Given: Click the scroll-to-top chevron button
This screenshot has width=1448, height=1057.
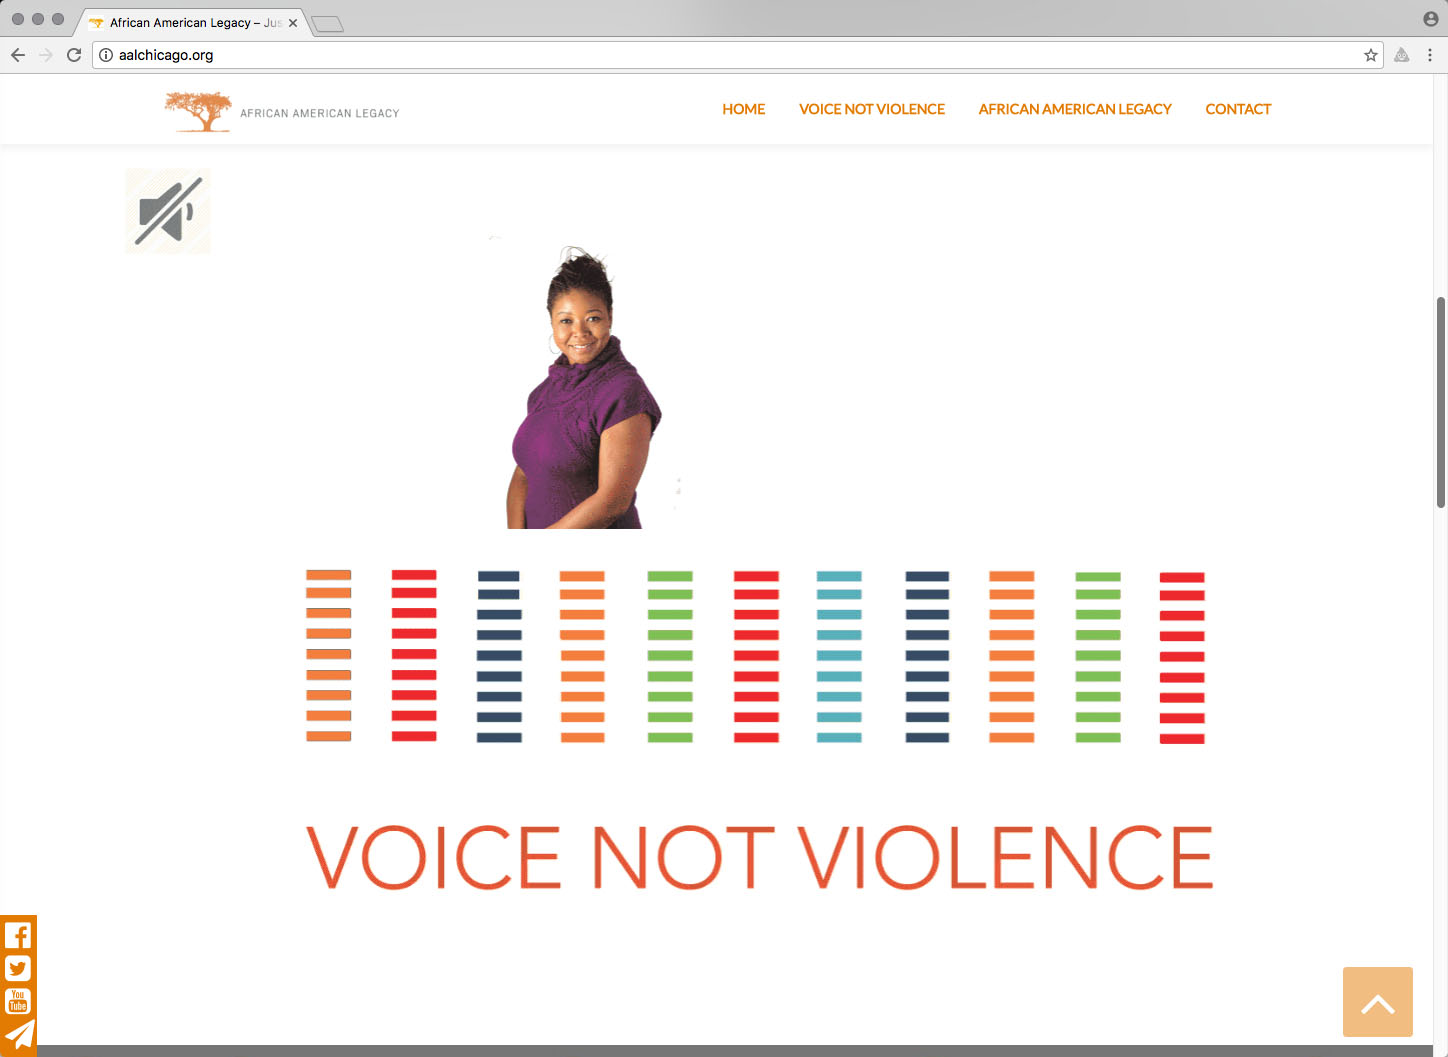Looking at the screenshot, I should [1377, 1002].
